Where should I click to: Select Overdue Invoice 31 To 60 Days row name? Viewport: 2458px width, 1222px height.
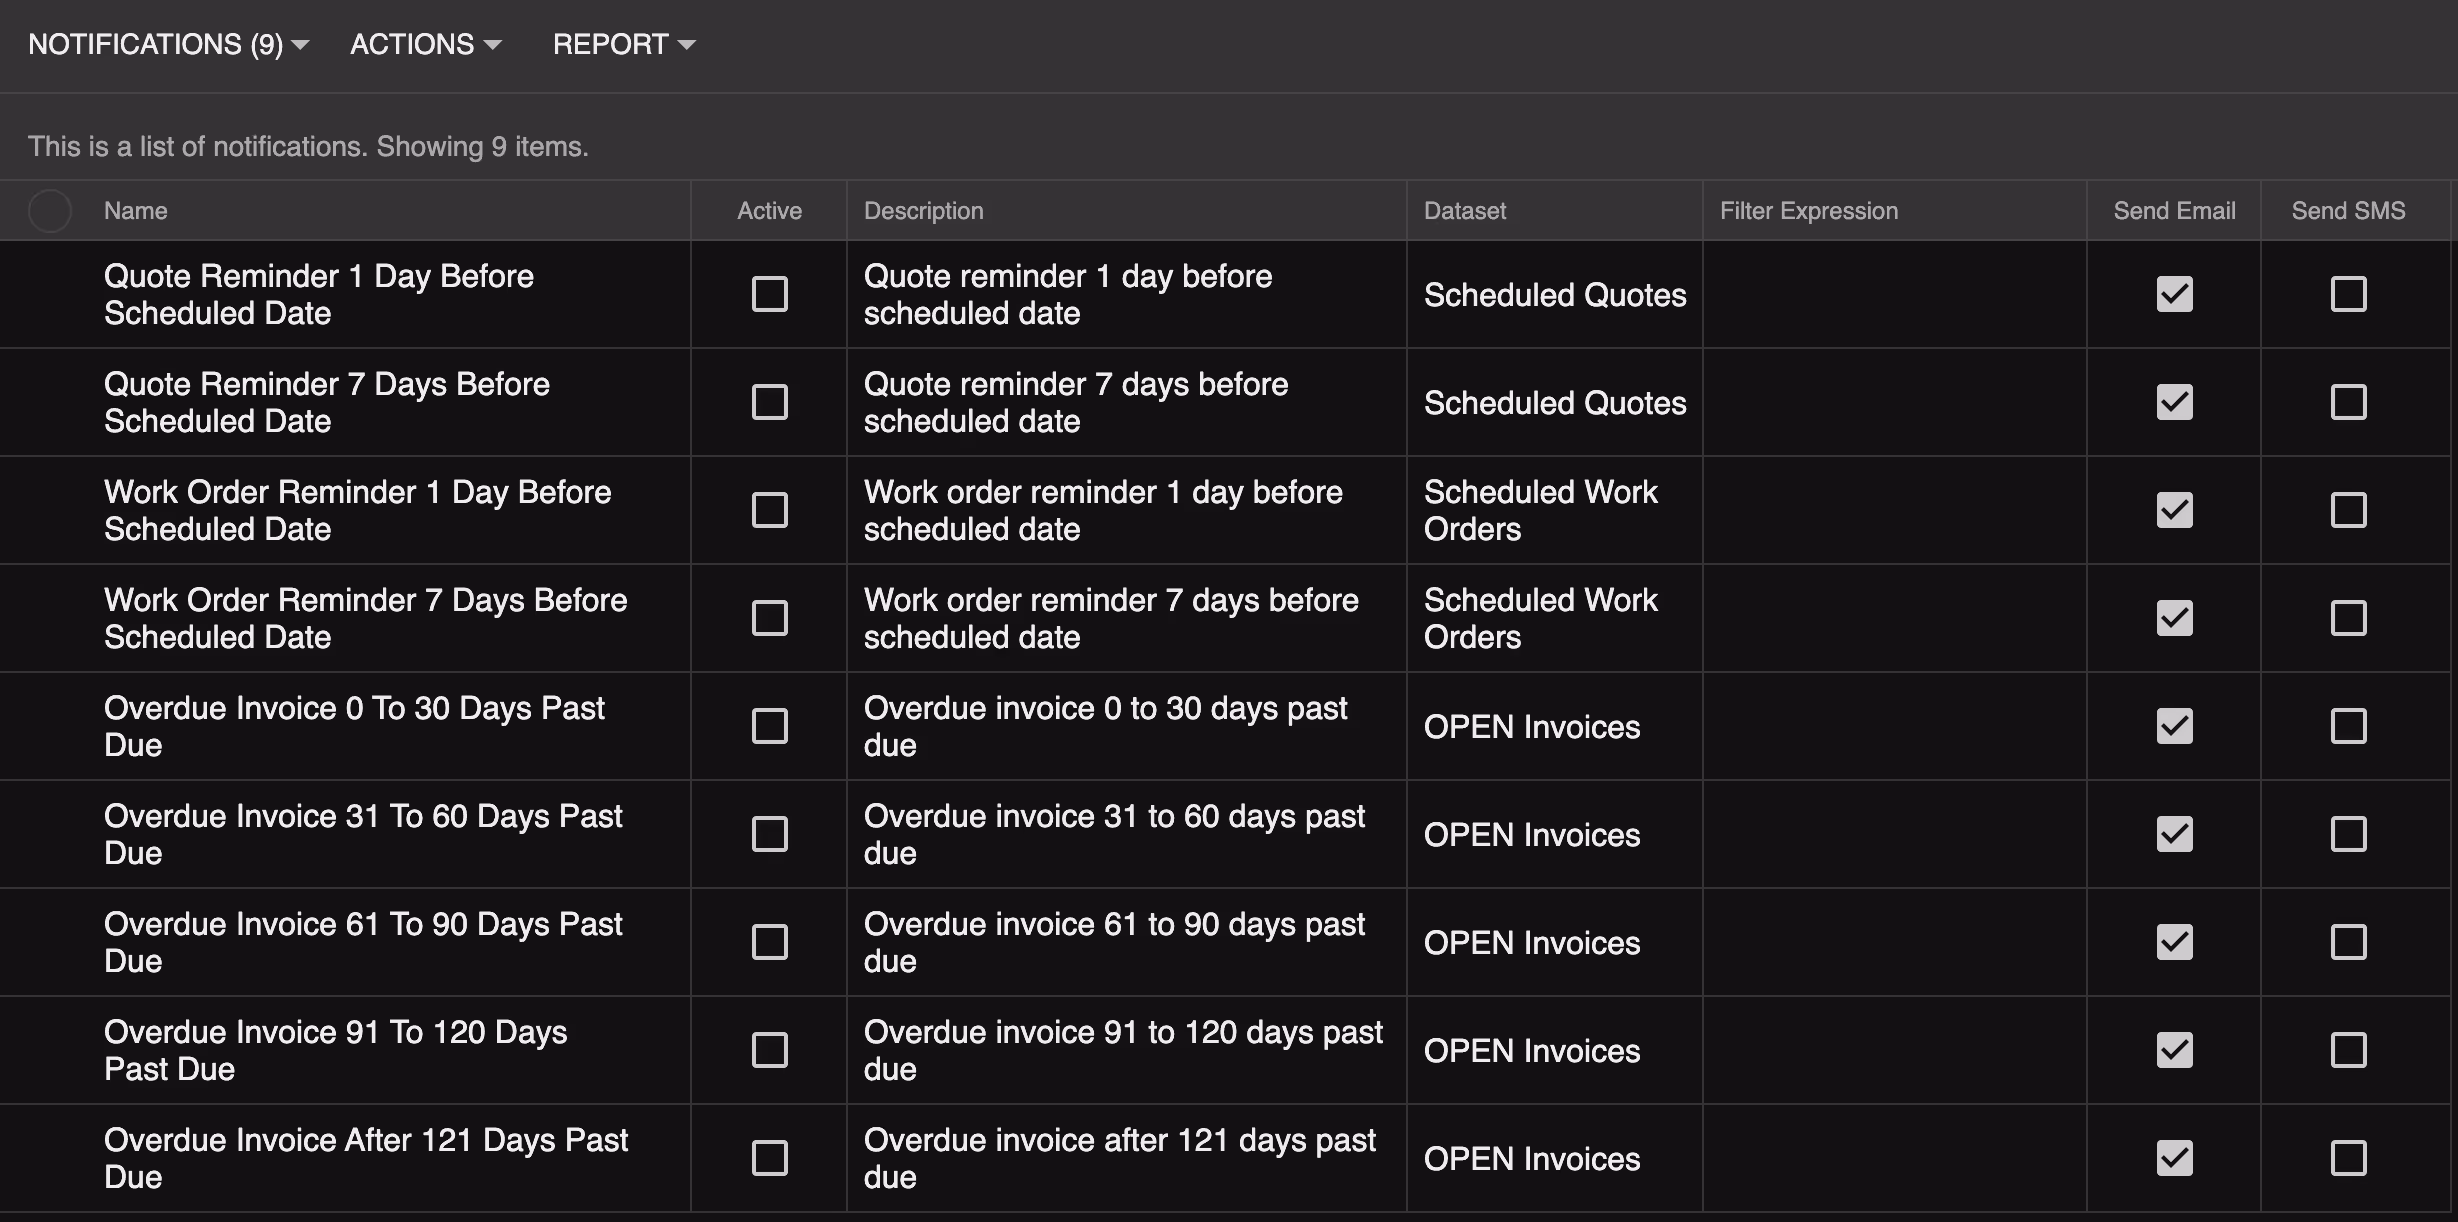click(362, 834)
